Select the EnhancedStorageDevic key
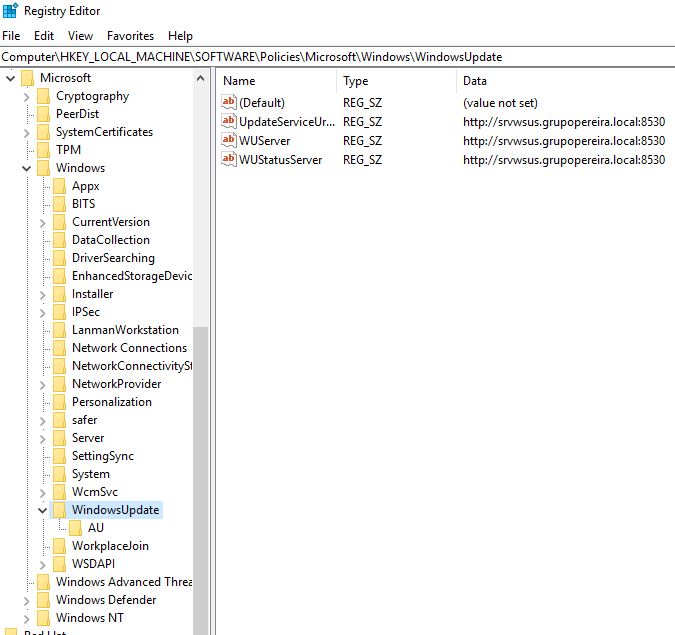Screen dimensions: 675x635 132,276
